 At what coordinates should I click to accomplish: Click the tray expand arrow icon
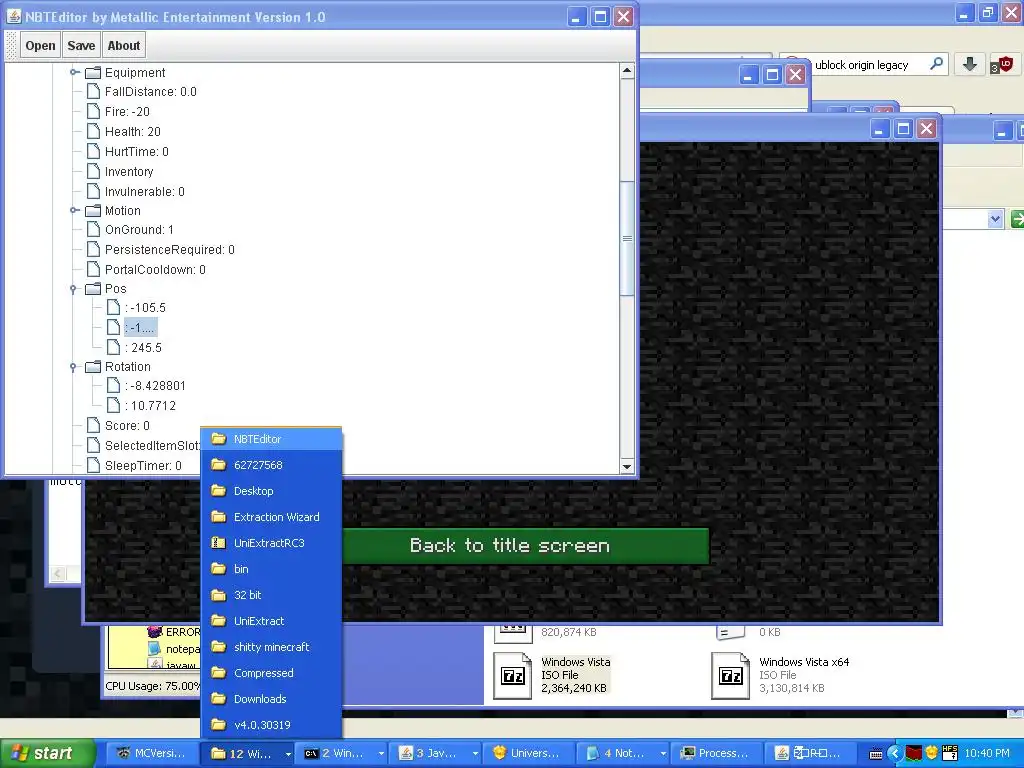click(894, 754)
